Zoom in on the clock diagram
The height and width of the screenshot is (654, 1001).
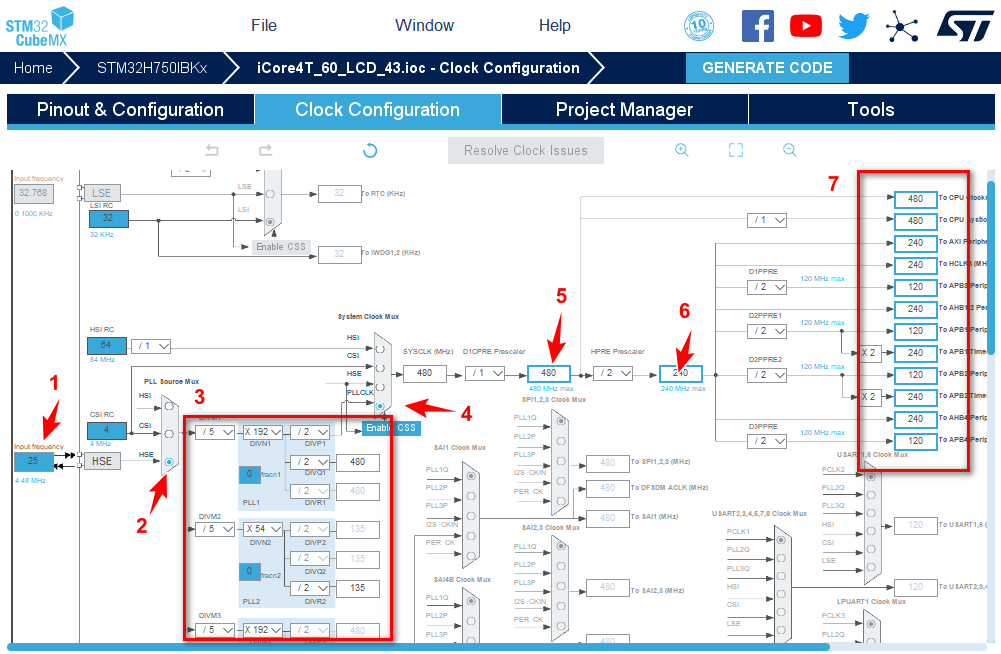pos(682,150)
